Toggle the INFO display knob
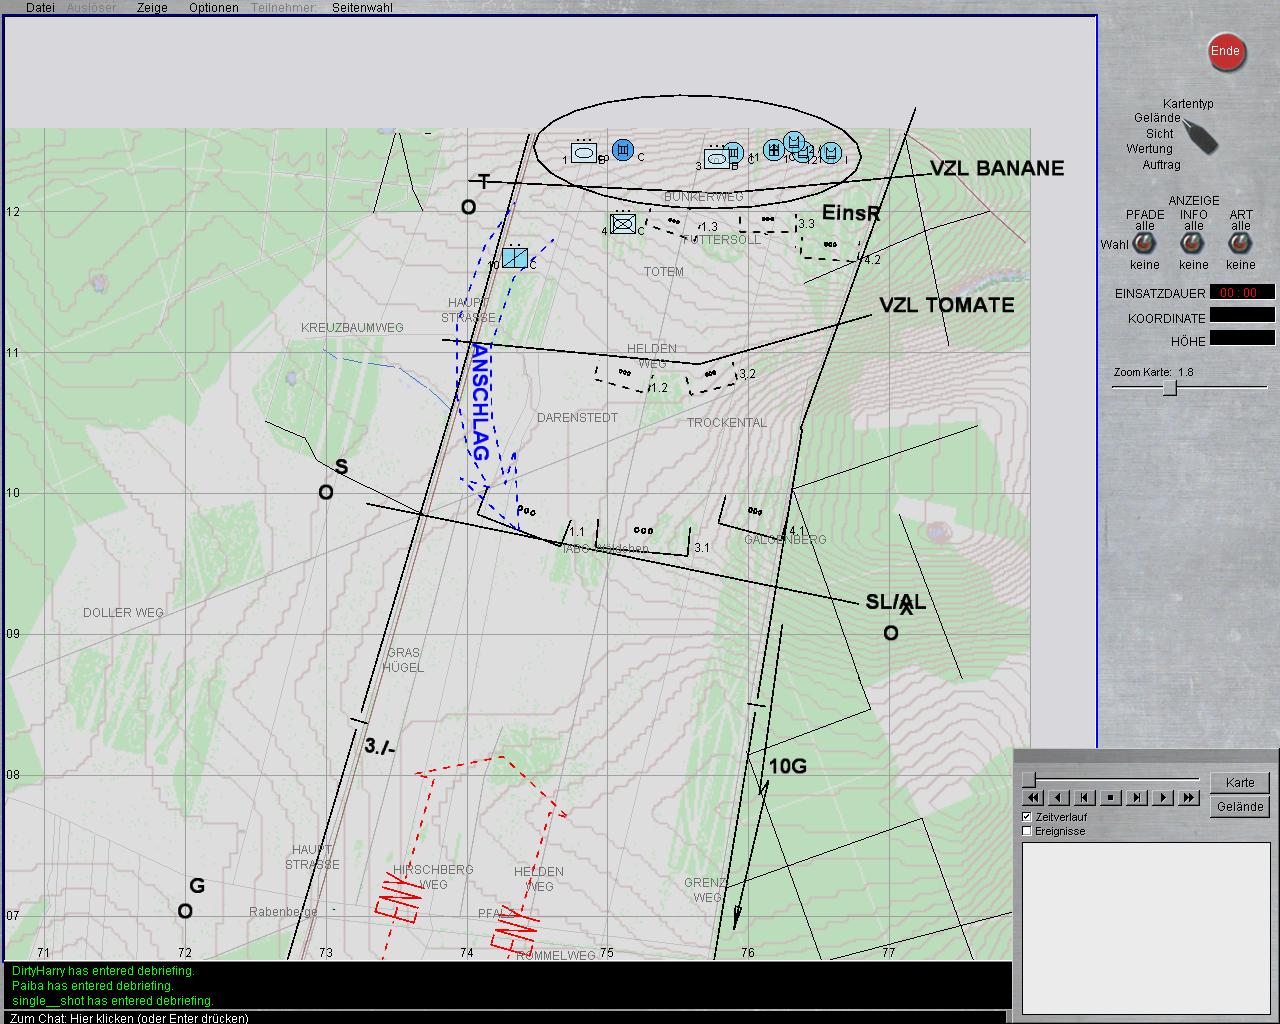The image size is (1280, 1024). 1193,243
